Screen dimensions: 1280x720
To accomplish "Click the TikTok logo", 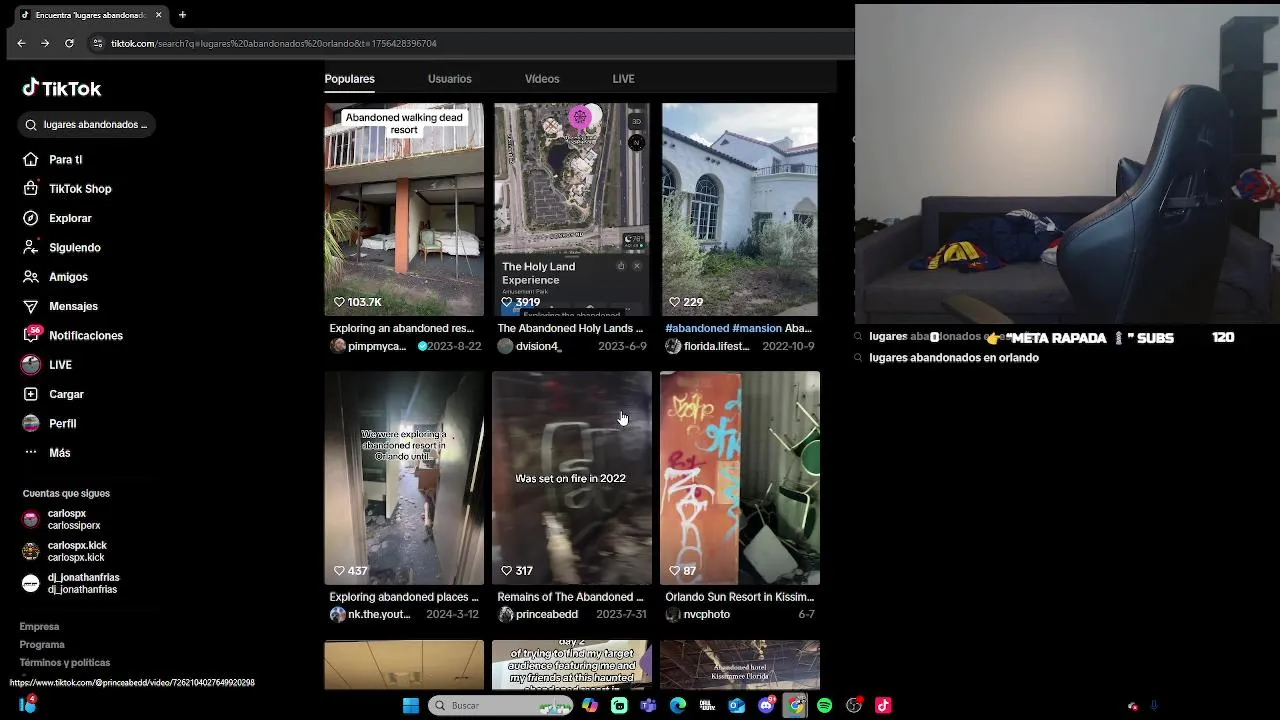I will tap(62, 88).
